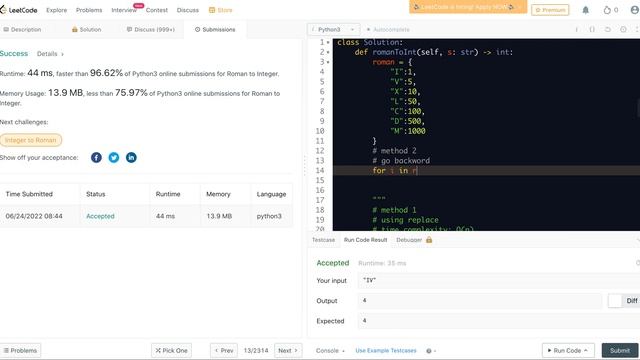Click the code editor info icon
The width and height of the screenshot is (640, 360).
[x=576, y=29]
